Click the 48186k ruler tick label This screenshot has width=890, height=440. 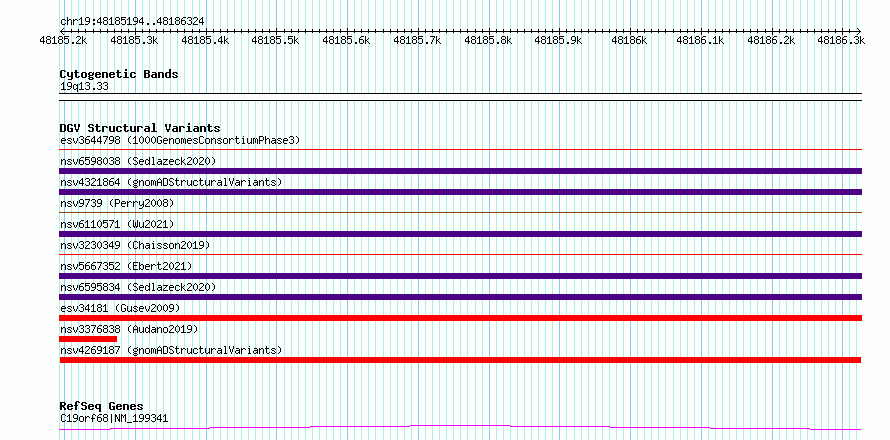(629, 40)
